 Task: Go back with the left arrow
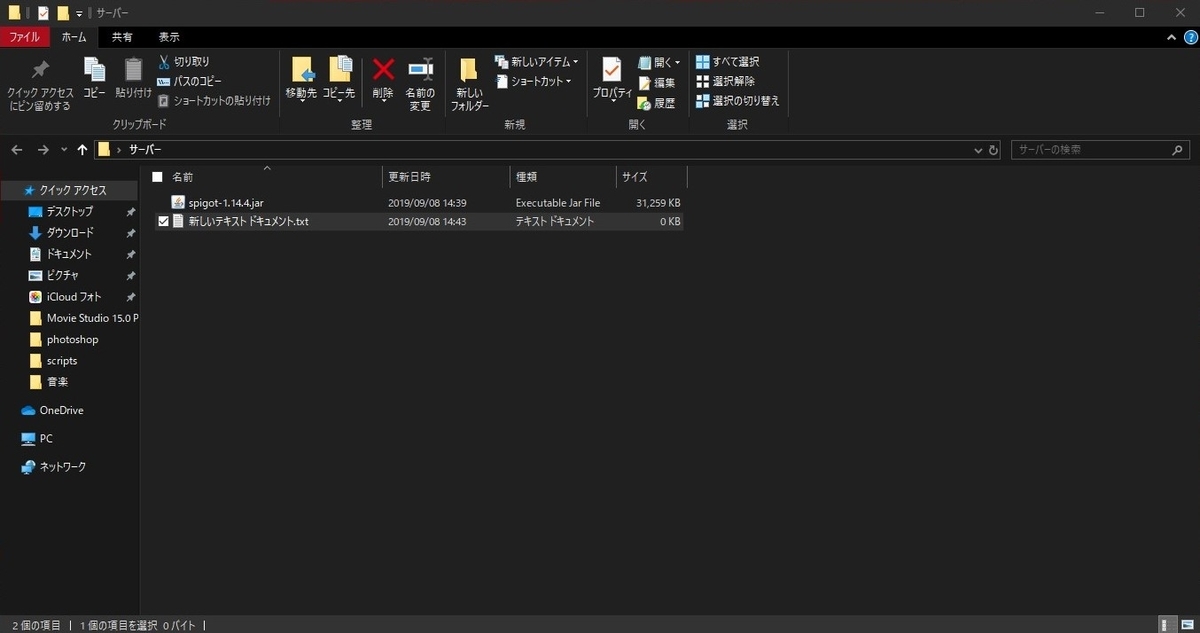[x=16, y=150]
